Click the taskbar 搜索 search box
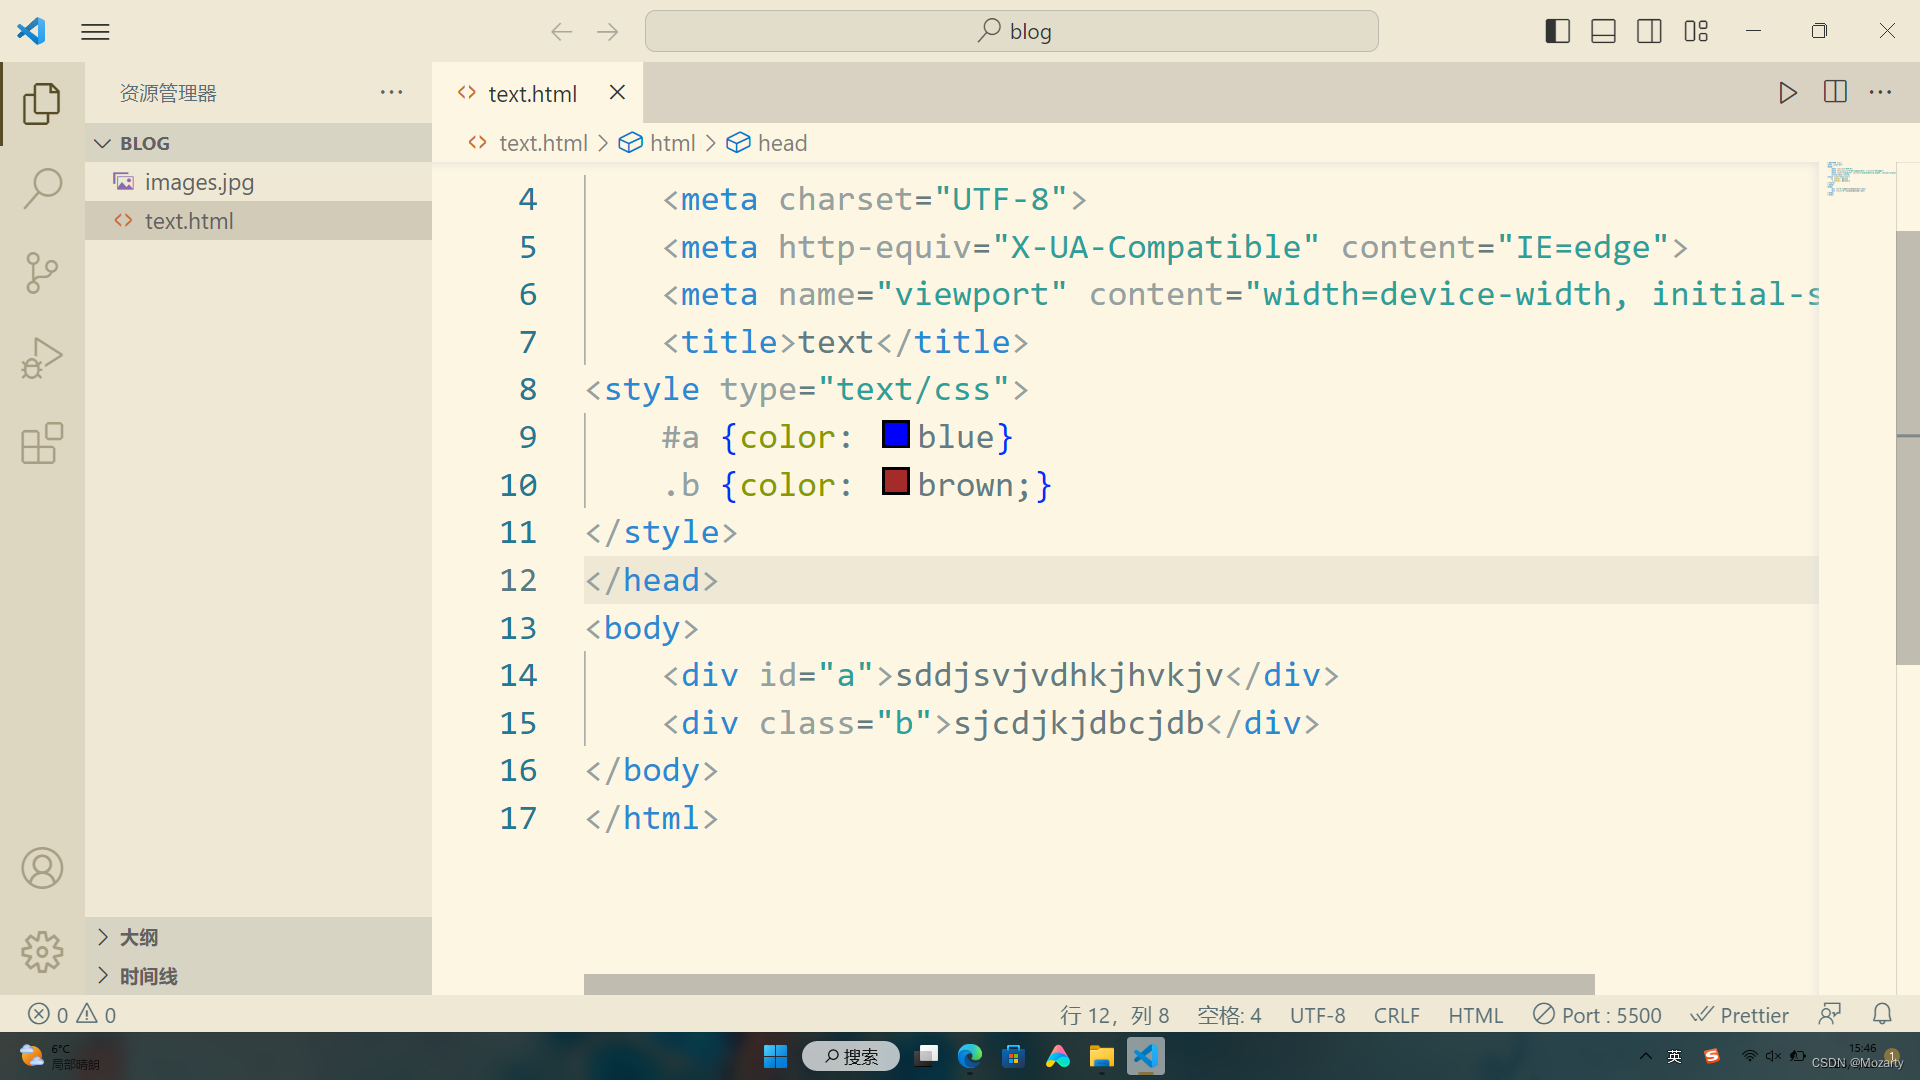1920x1080 pixels. pos(851,1056)
